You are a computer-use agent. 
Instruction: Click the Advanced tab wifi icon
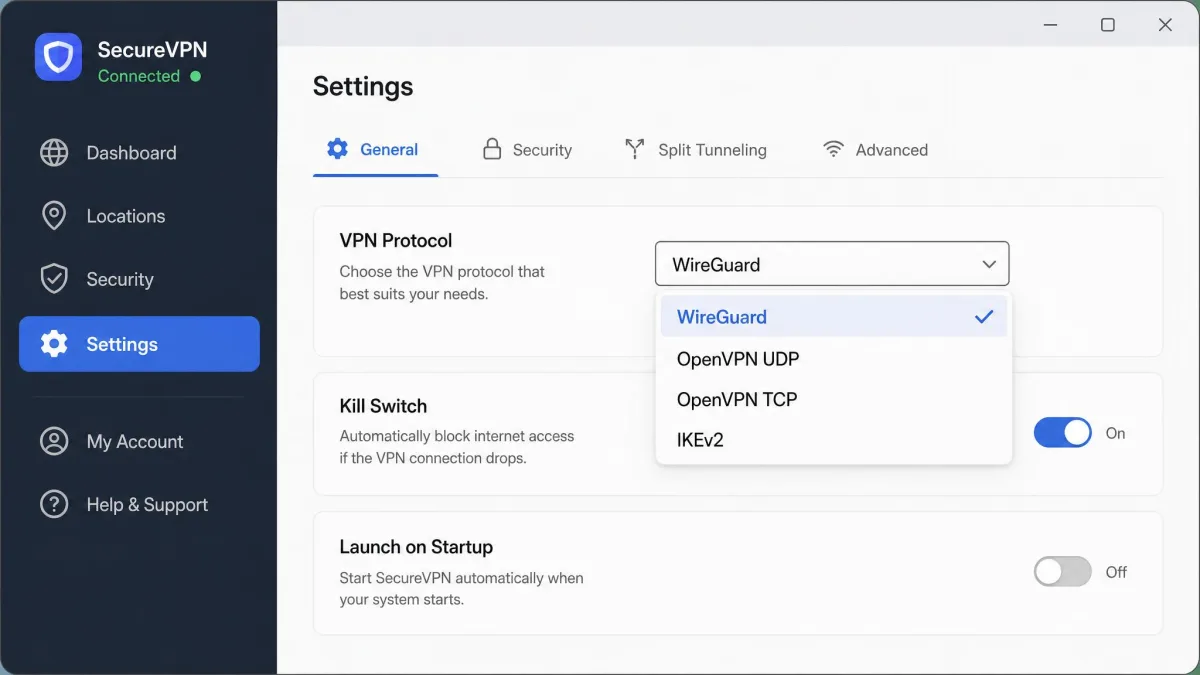click(833, 149)
